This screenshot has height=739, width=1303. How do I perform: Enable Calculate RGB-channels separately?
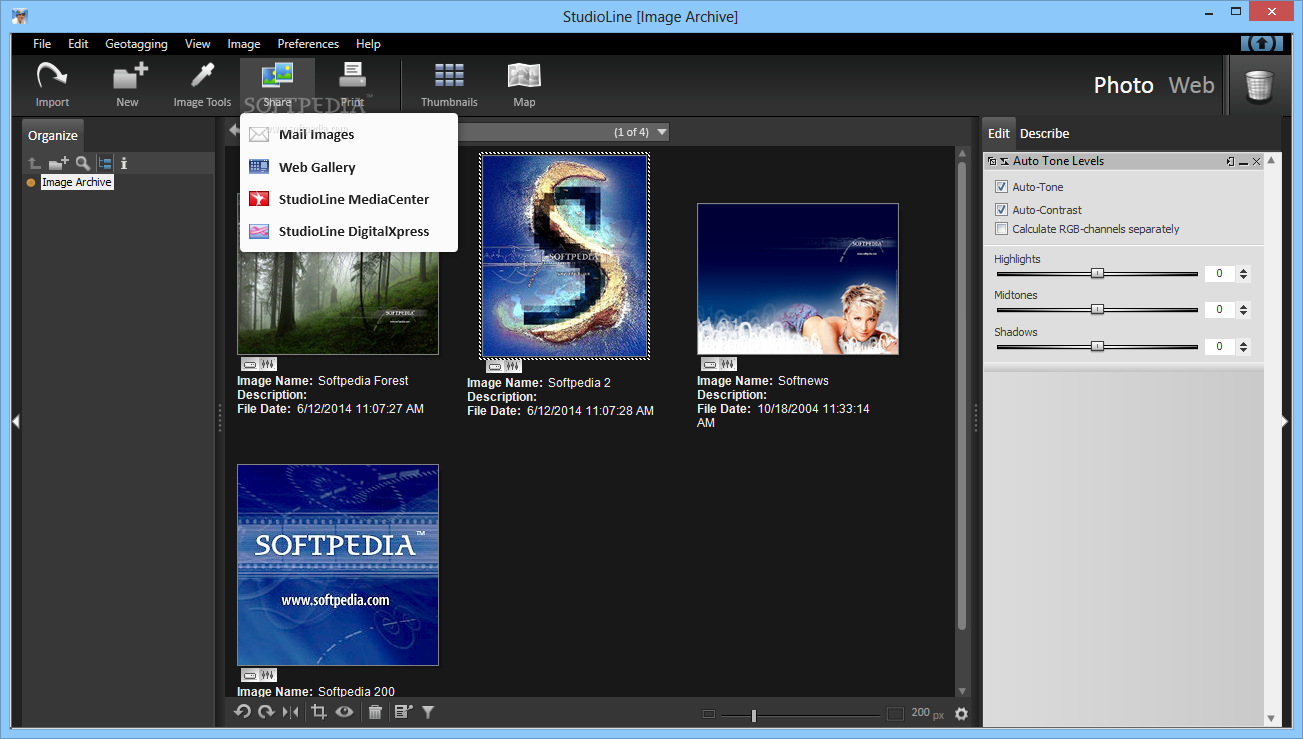(1001, 229)
